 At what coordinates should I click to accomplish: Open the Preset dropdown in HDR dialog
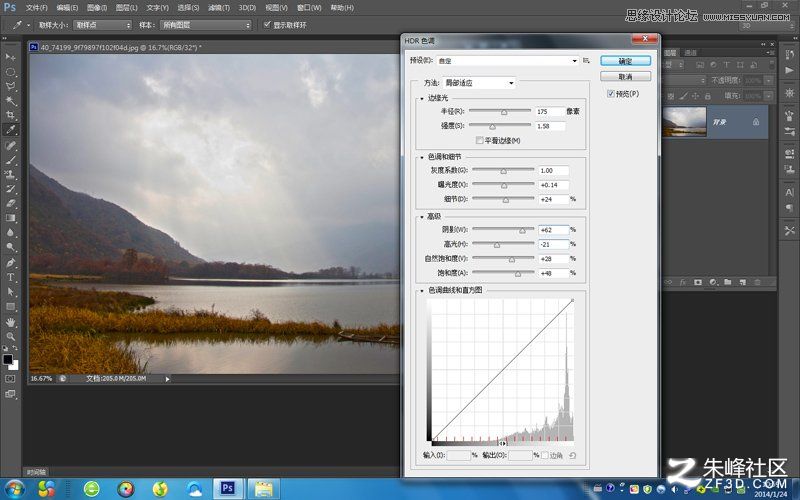click(x=508, y=61)
